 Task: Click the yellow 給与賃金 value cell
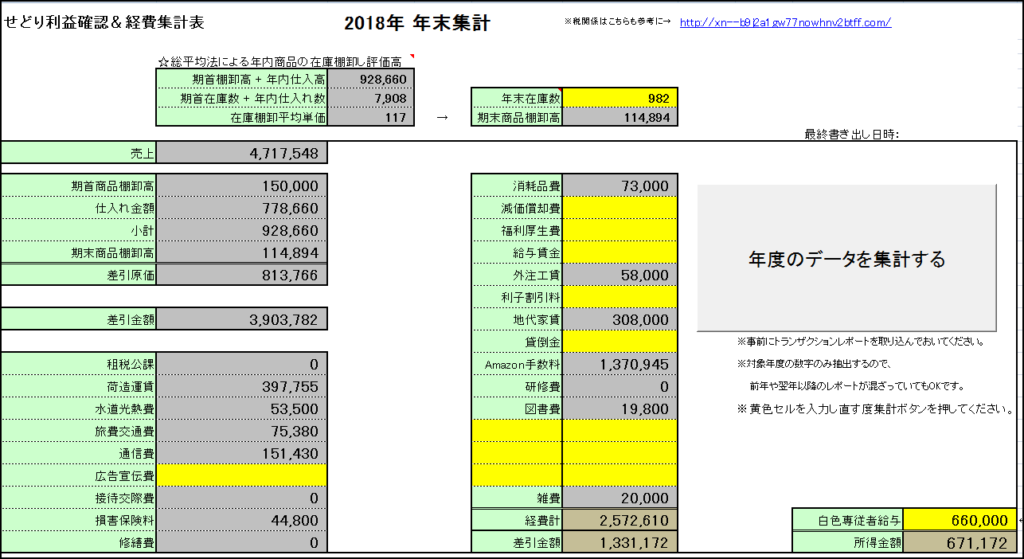point(620,252)
